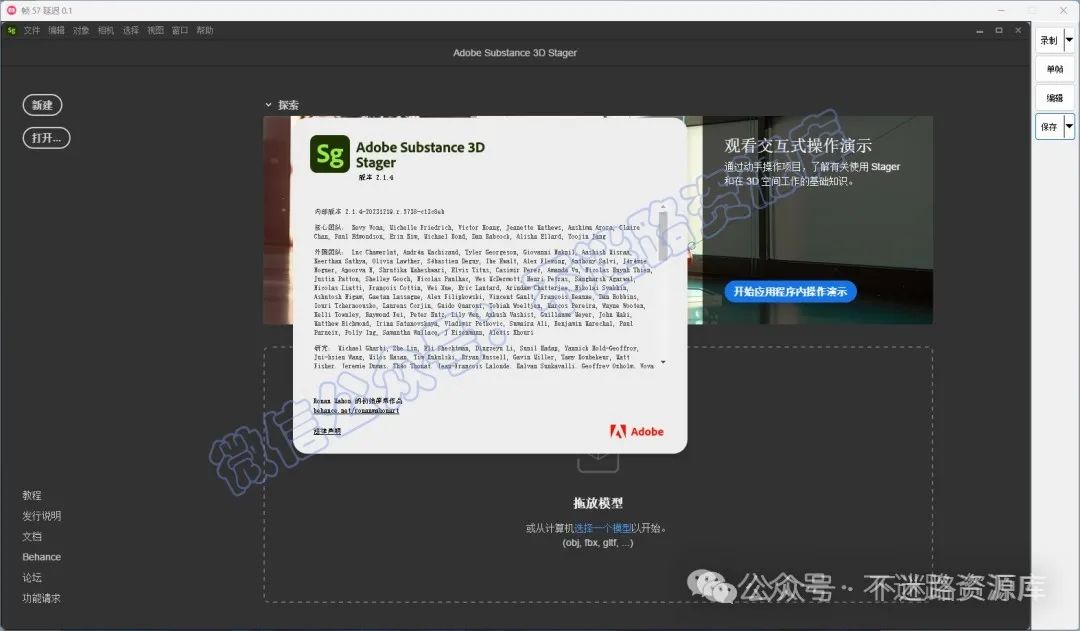Open the 教程 link

coord(32,495)
